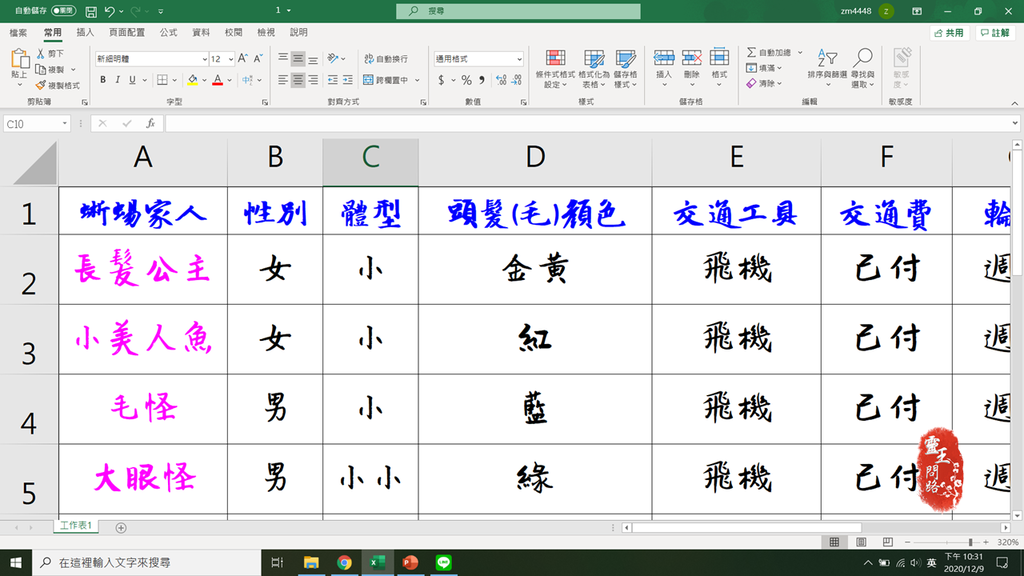Expand the 自動加總 AutoSum dropdown arrow

pyautogui.click(x=800, y=52)
